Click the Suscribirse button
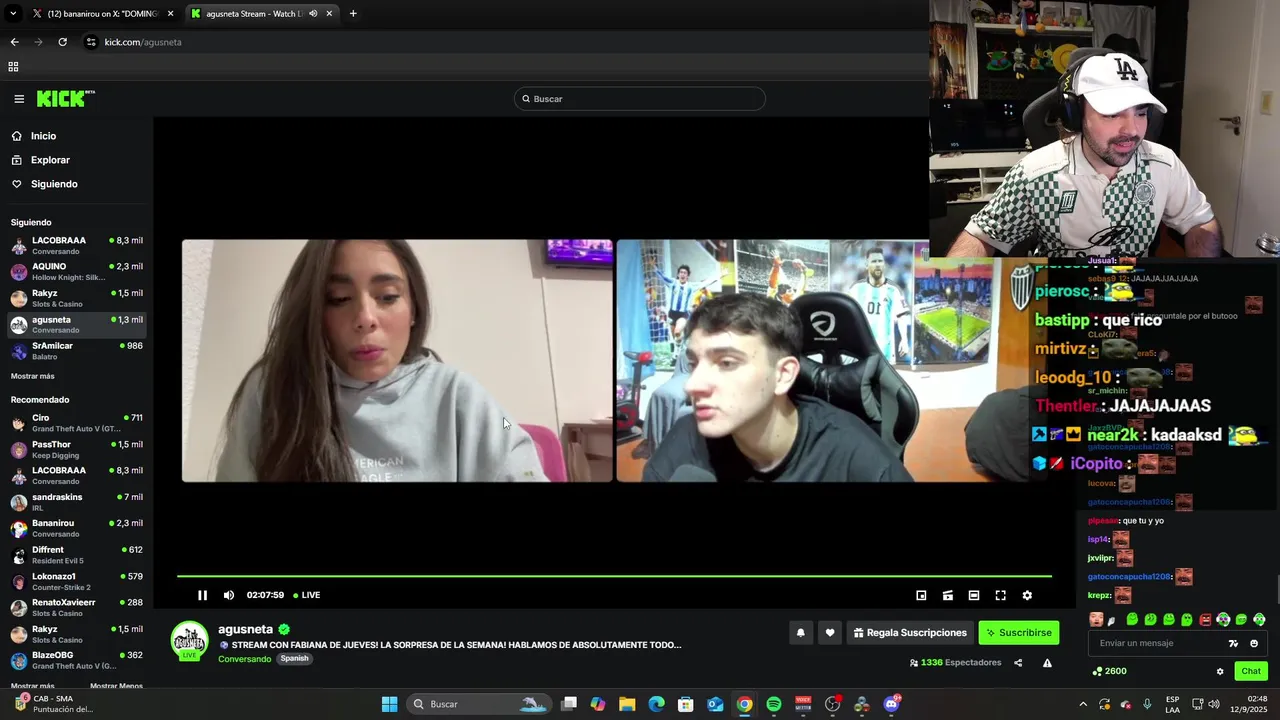The height and width of the screenshot is (720, 1280). point(1018,632)
